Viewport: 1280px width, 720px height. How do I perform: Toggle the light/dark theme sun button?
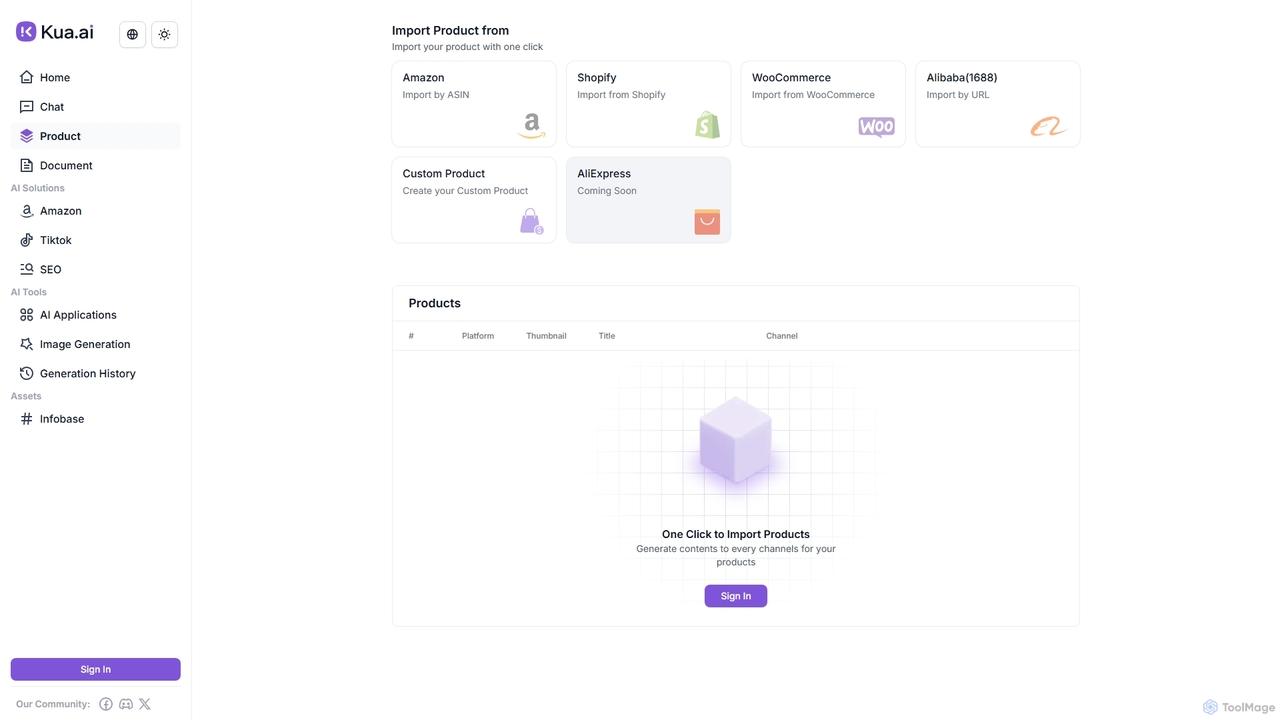[x=164, y=34]
